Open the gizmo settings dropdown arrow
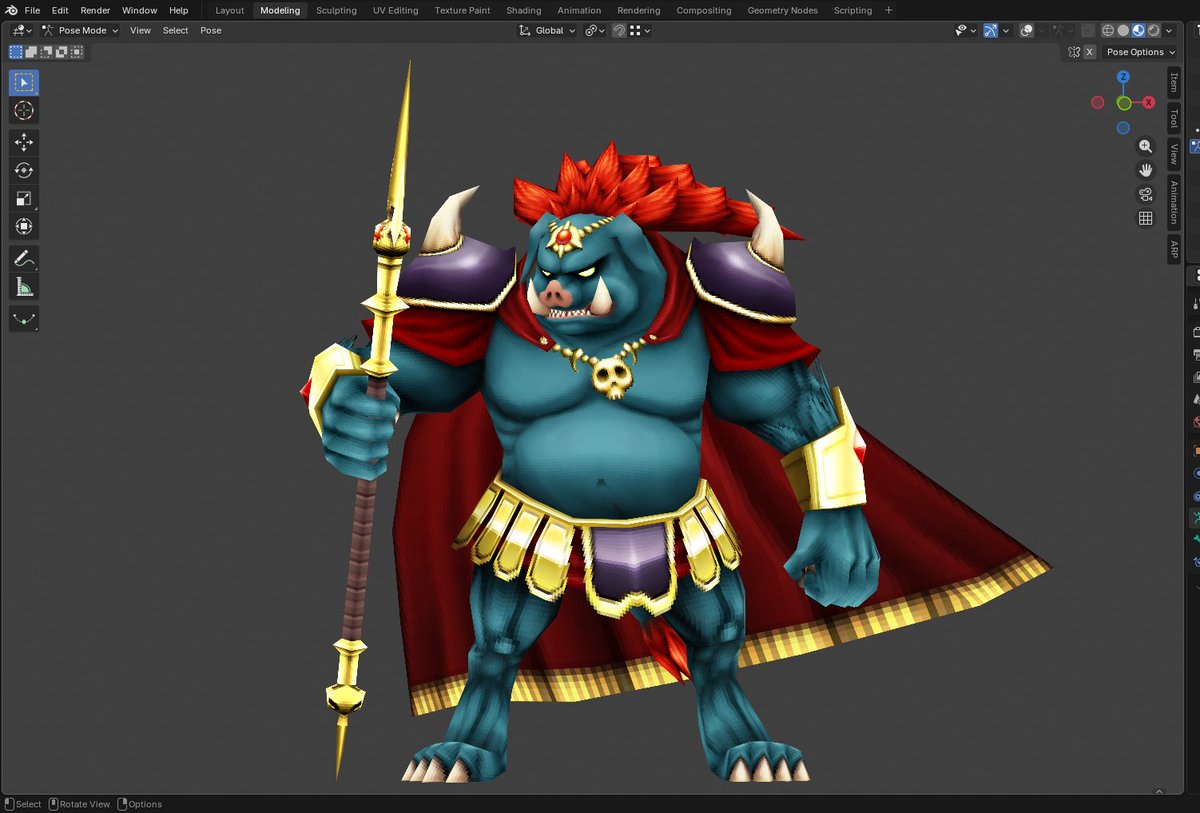 [x=1006, y=30]
